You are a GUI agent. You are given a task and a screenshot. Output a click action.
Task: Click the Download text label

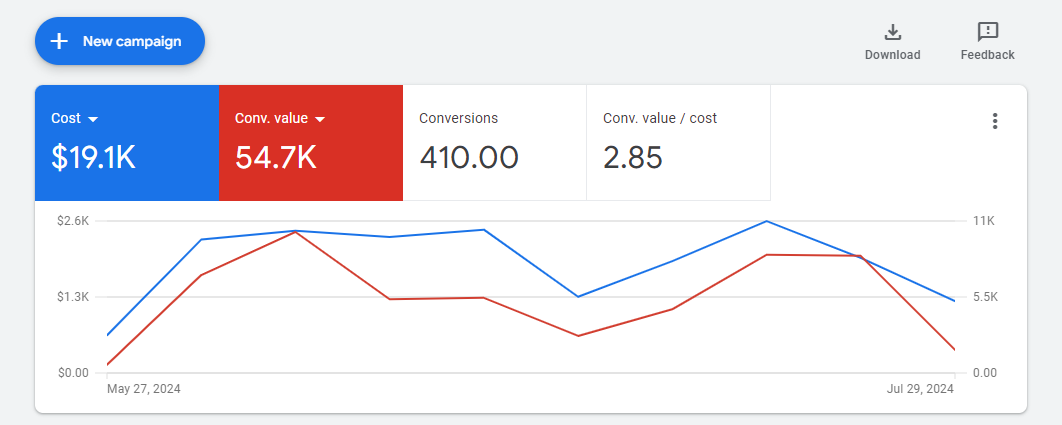pyautogui.click(x=893, y=55)
